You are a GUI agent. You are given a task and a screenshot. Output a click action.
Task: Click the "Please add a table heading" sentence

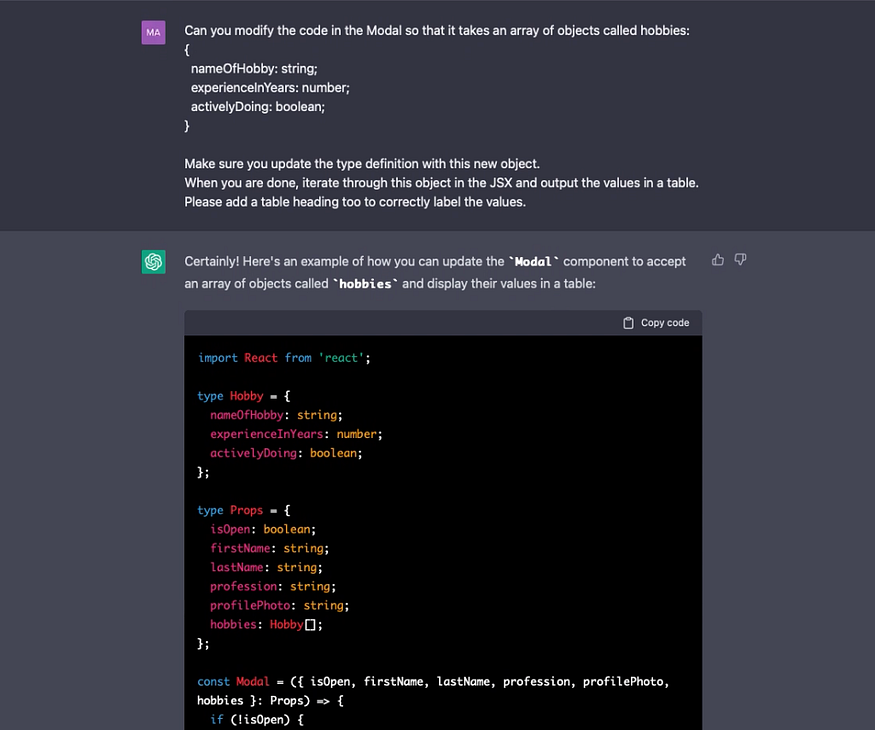[355, 202]
